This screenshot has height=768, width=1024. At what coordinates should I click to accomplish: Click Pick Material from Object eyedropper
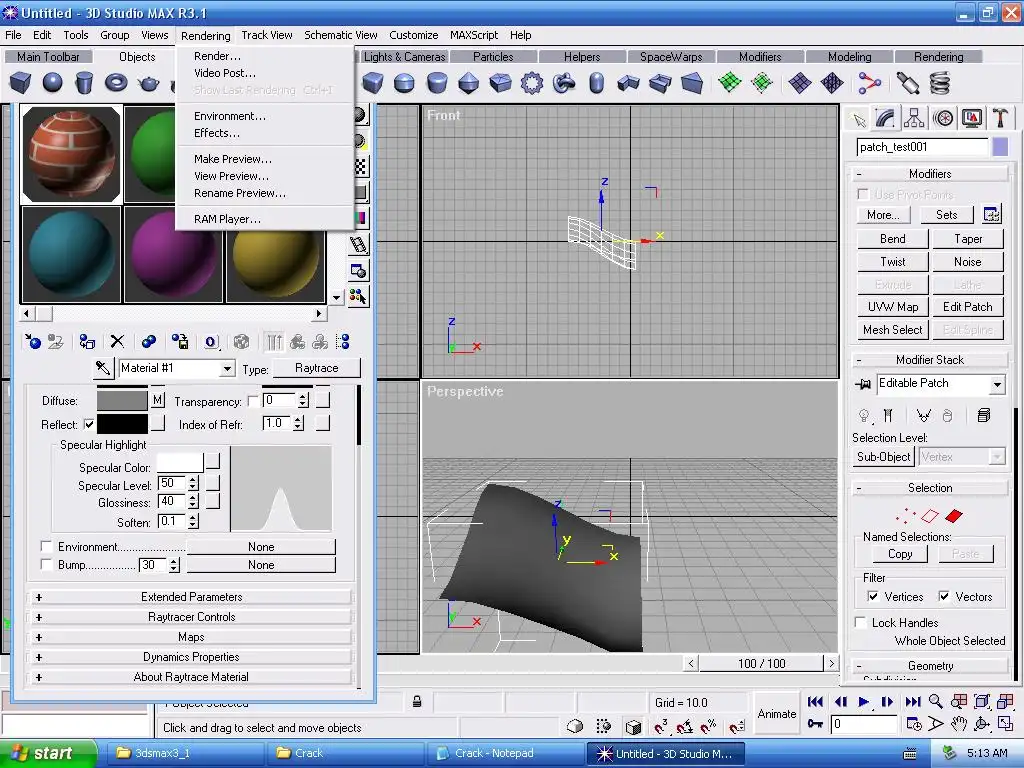tap(103, 368)
